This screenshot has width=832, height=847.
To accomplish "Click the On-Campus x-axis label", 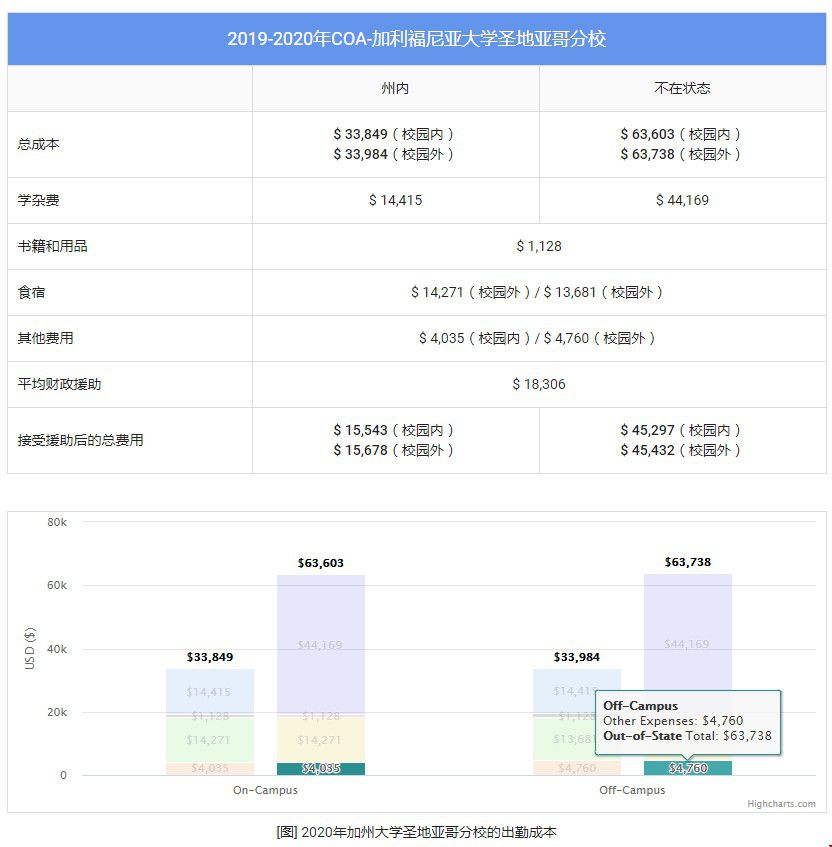I will 266,789.
